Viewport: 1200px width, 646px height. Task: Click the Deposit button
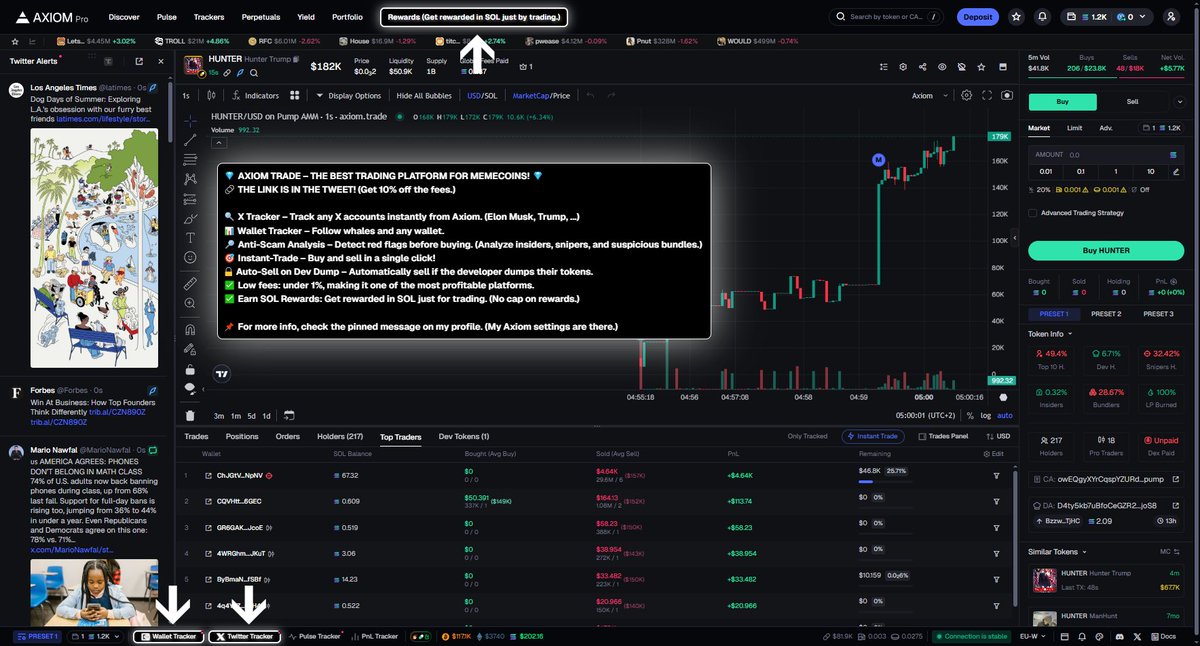[x=977, y=17]
